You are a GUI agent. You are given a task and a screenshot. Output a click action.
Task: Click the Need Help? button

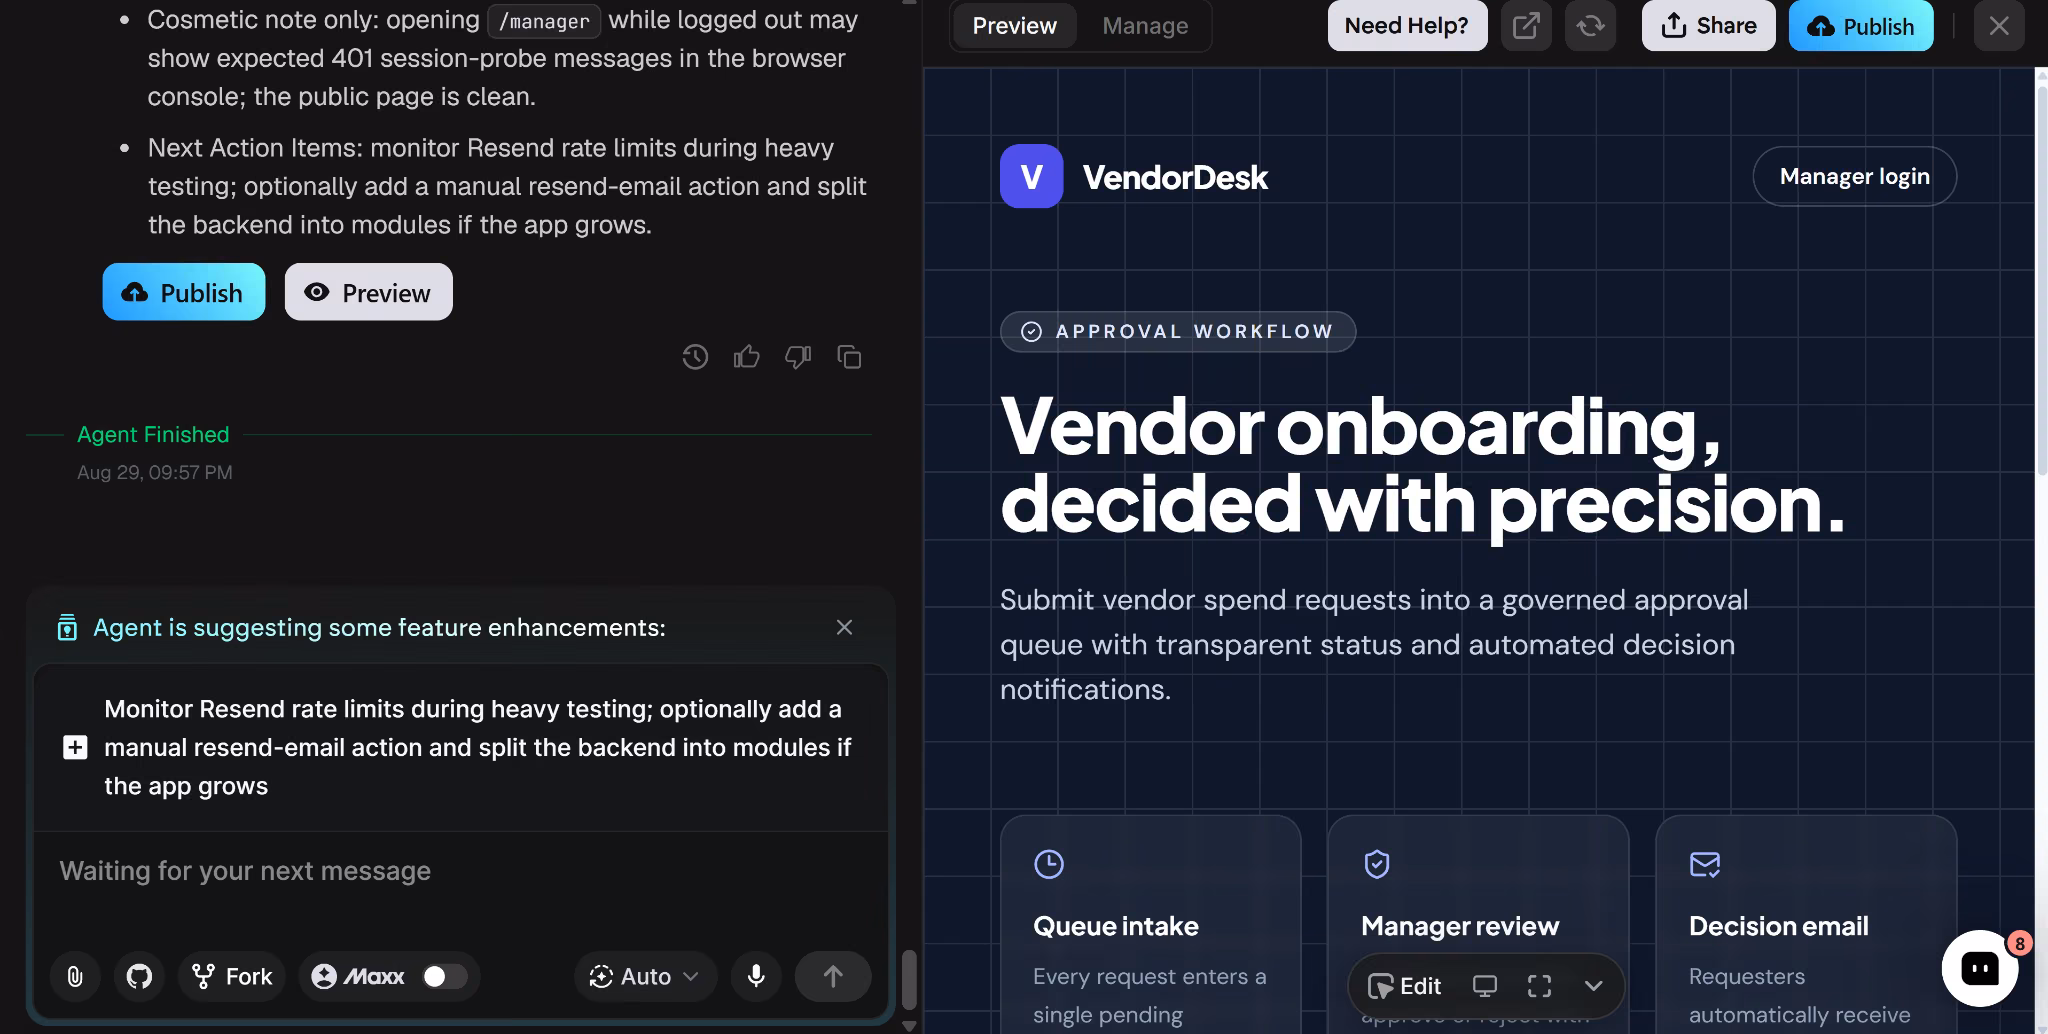[x=1407, y=26]
